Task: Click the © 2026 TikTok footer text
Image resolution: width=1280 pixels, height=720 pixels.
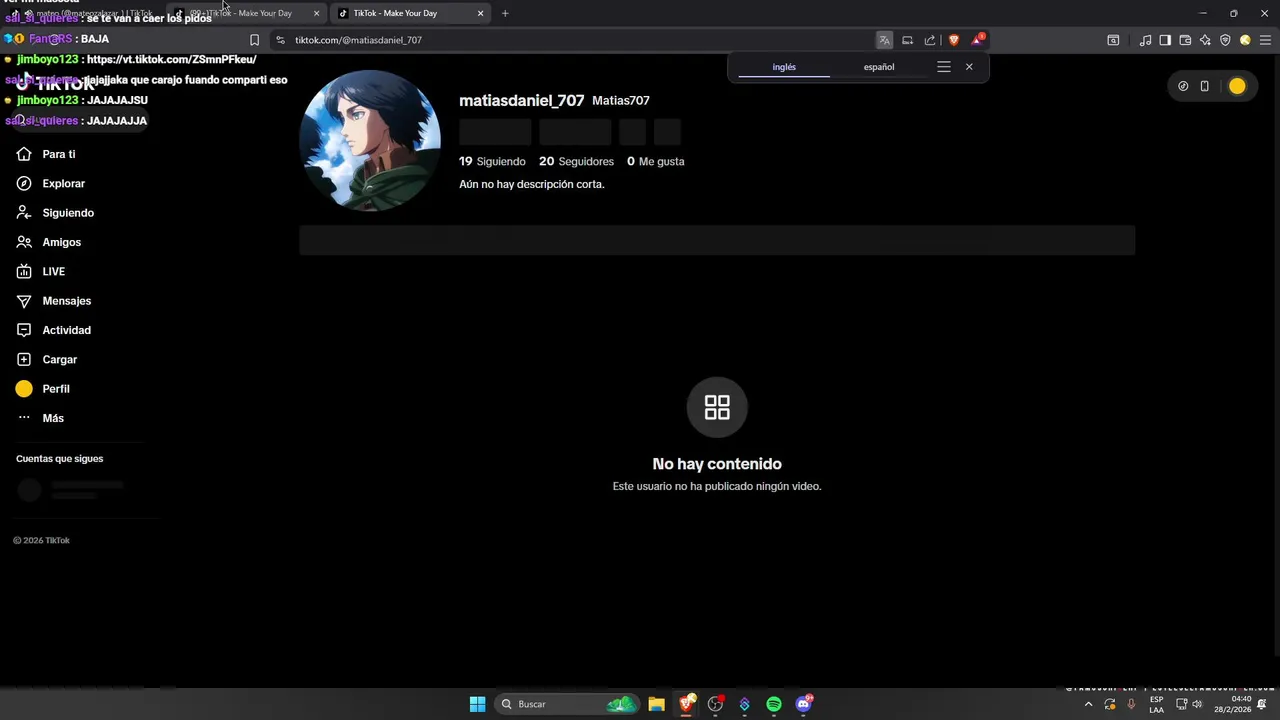Action: coord(41,540)
